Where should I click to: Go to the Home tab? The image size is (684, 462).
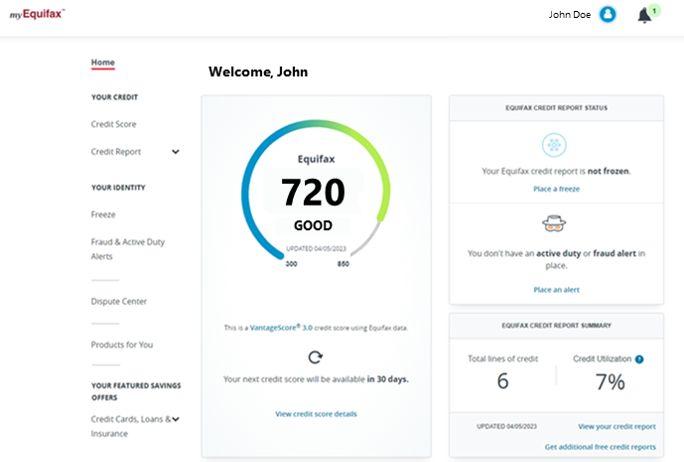pos(103,62)
